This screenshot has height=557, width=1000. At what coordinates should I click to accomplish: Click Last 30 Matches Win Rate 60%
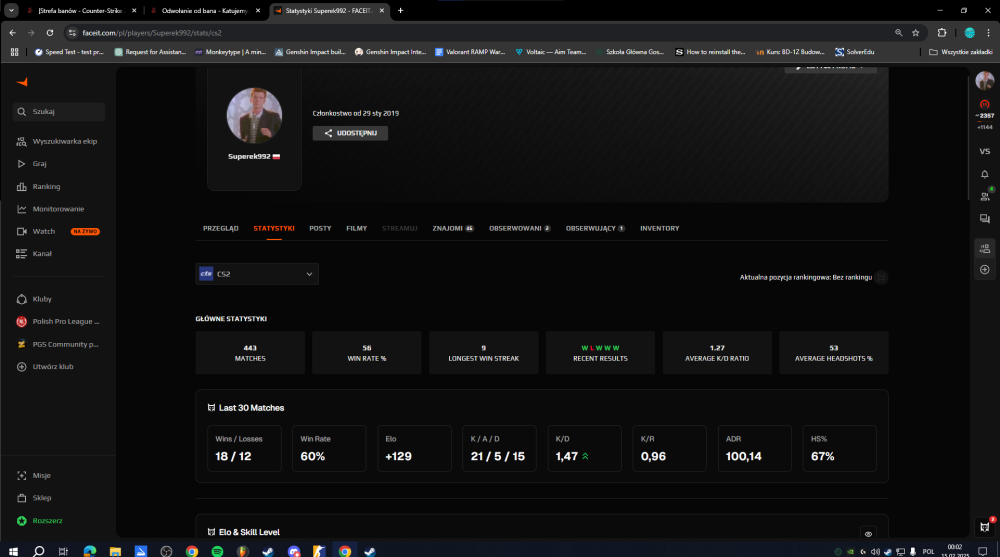(329, 449)
